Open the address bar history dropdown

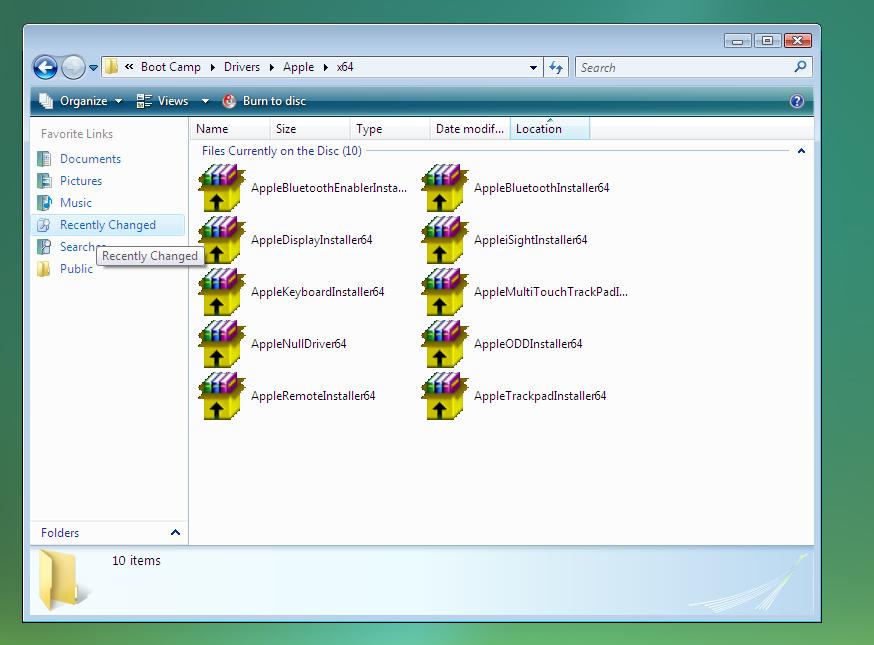click(x=533, y=67)
